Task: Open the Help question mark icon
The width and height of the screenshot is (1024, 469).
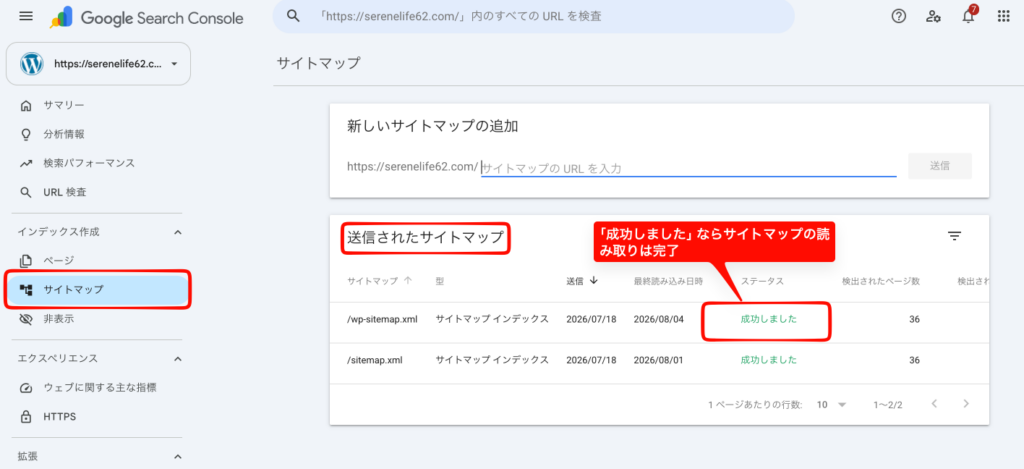Action: (x=899, y=17)
